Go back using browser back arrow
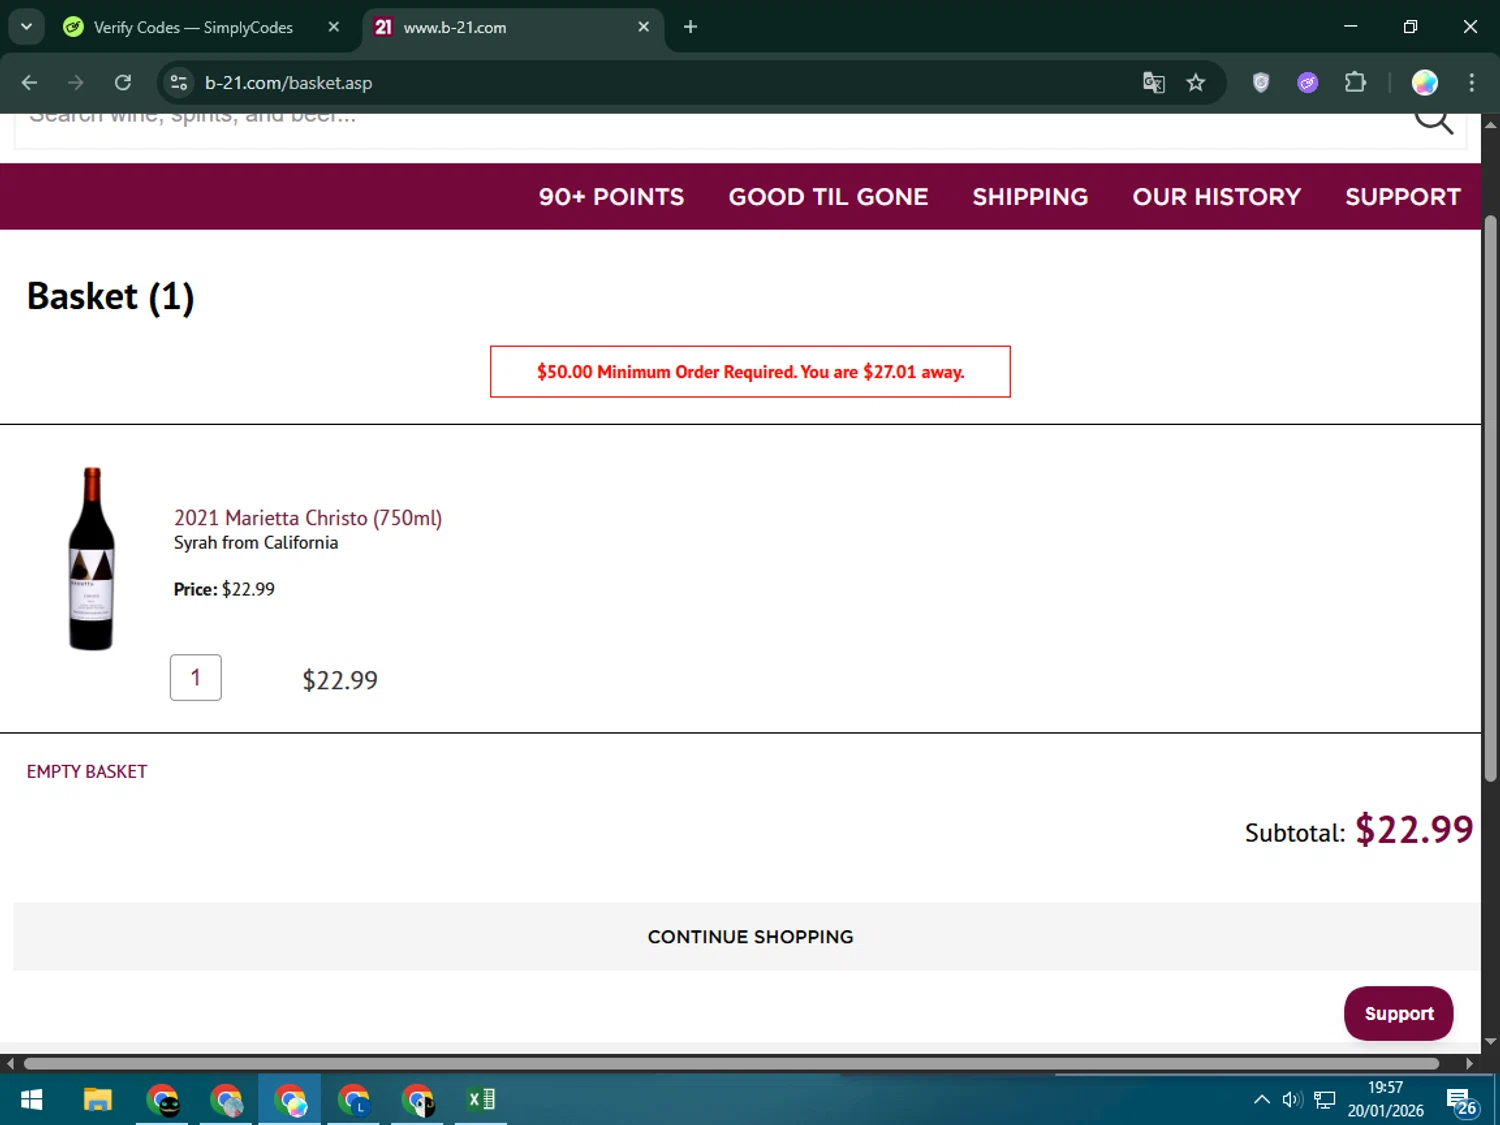The width and height of the screenshot is (1500, 1125). (x=29, y=83)
